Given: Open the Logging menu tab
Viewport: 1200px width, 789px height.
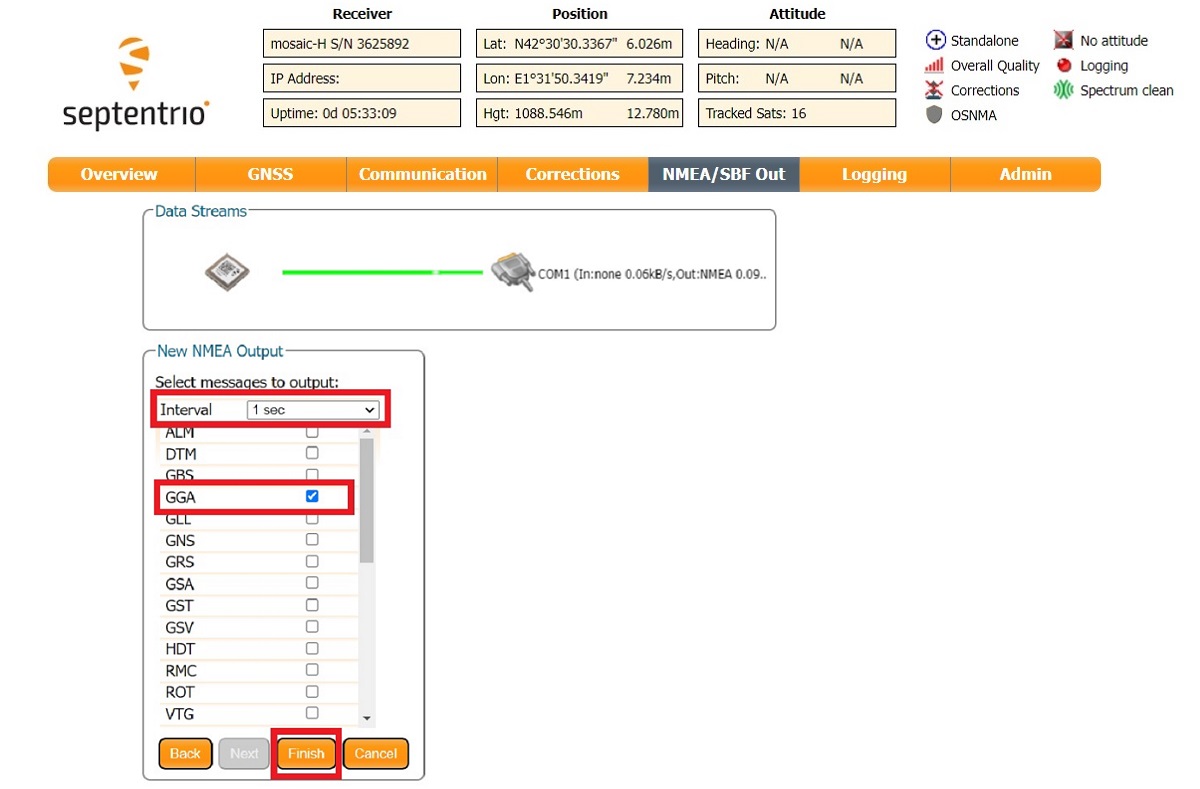Looking at the screenshot, I should pos(873,174).
